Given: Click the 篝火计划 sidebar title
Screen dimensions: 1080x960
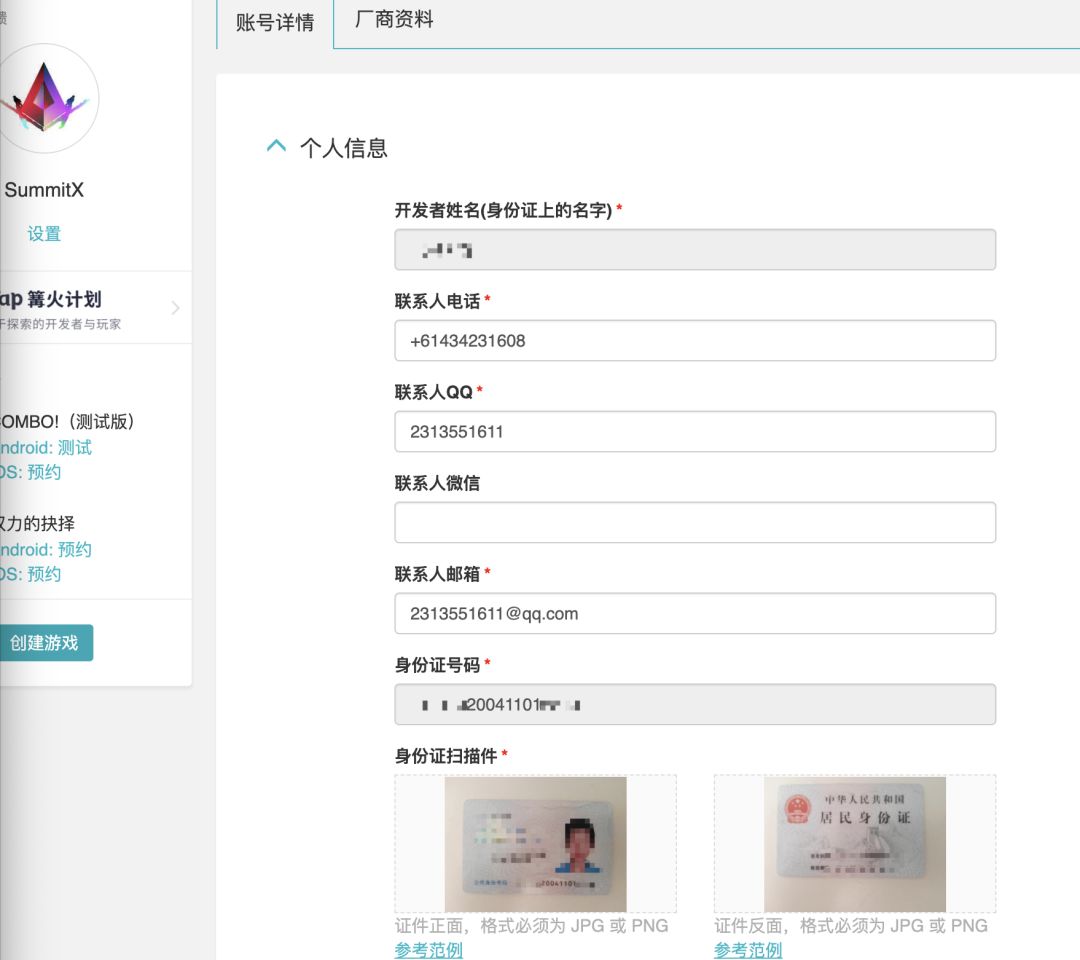Looking at the screenshot, I should click(51, 299).
